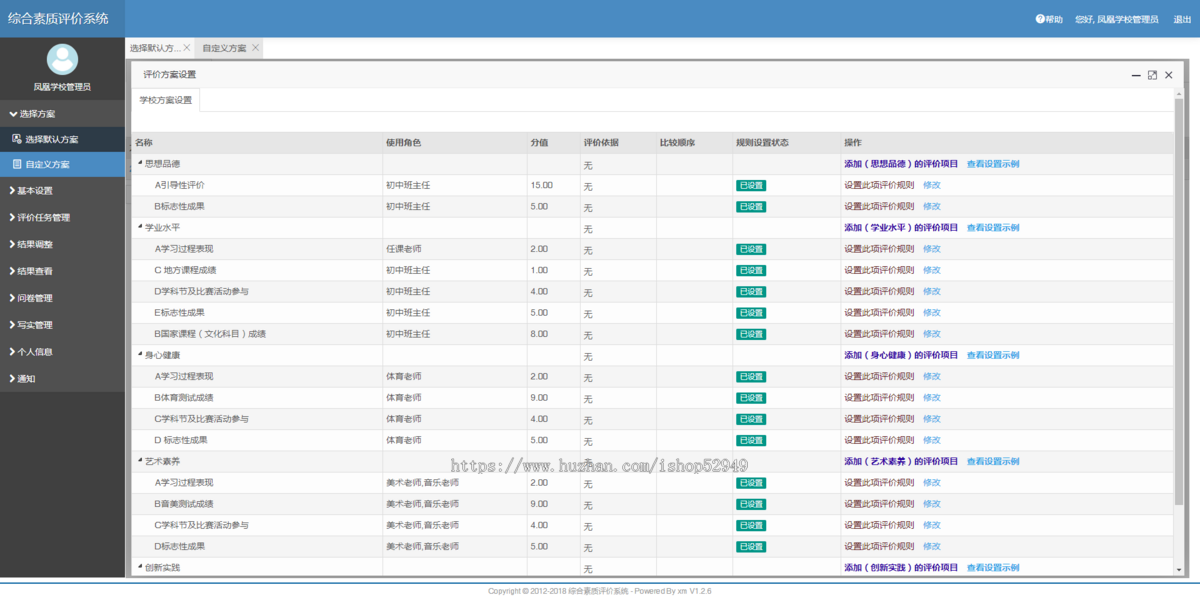Click the 已设置 badge for D学科节及比赛活动参与
Image resolution: width=1200 pixels, height=605 pixels.
coord(751,292)
